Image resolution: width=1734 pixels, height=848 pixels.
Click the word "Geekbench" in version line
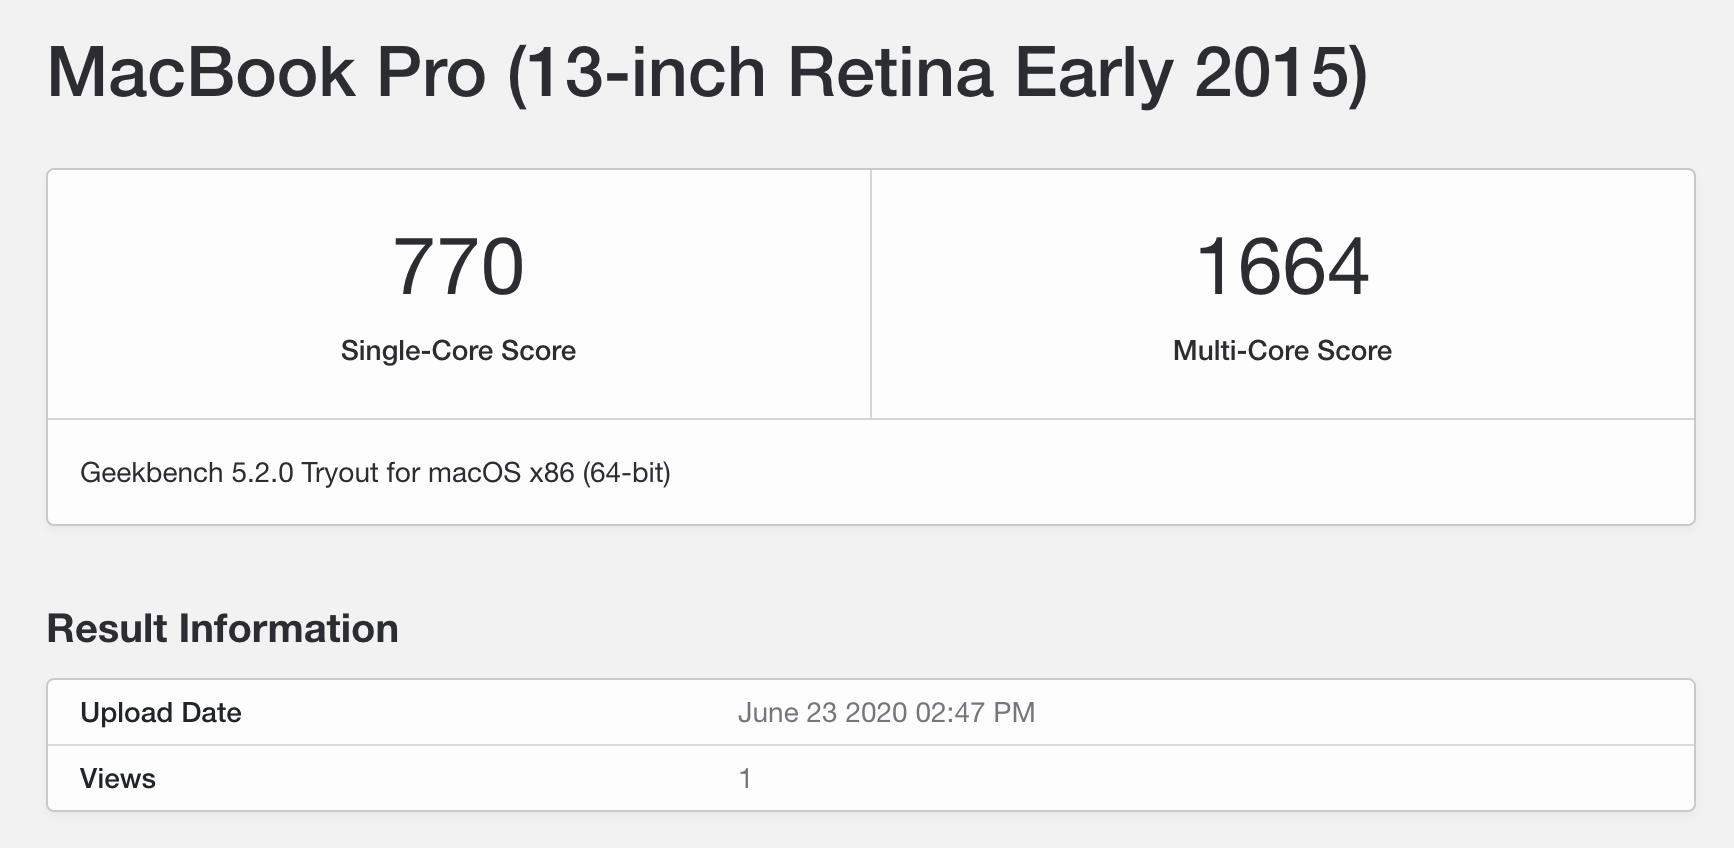[x=152, y=473]
